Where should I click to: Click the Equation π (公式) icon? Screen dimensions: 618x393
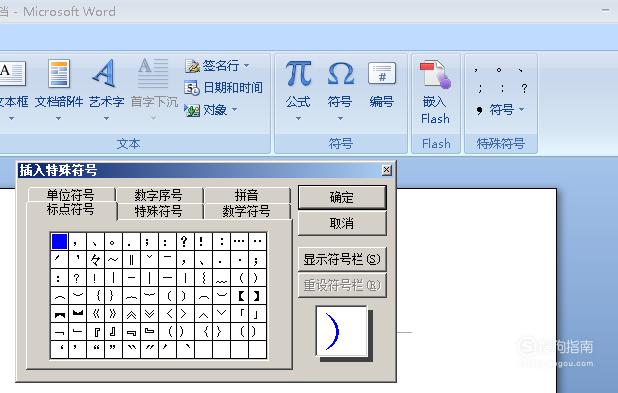(x=298, y=74)
